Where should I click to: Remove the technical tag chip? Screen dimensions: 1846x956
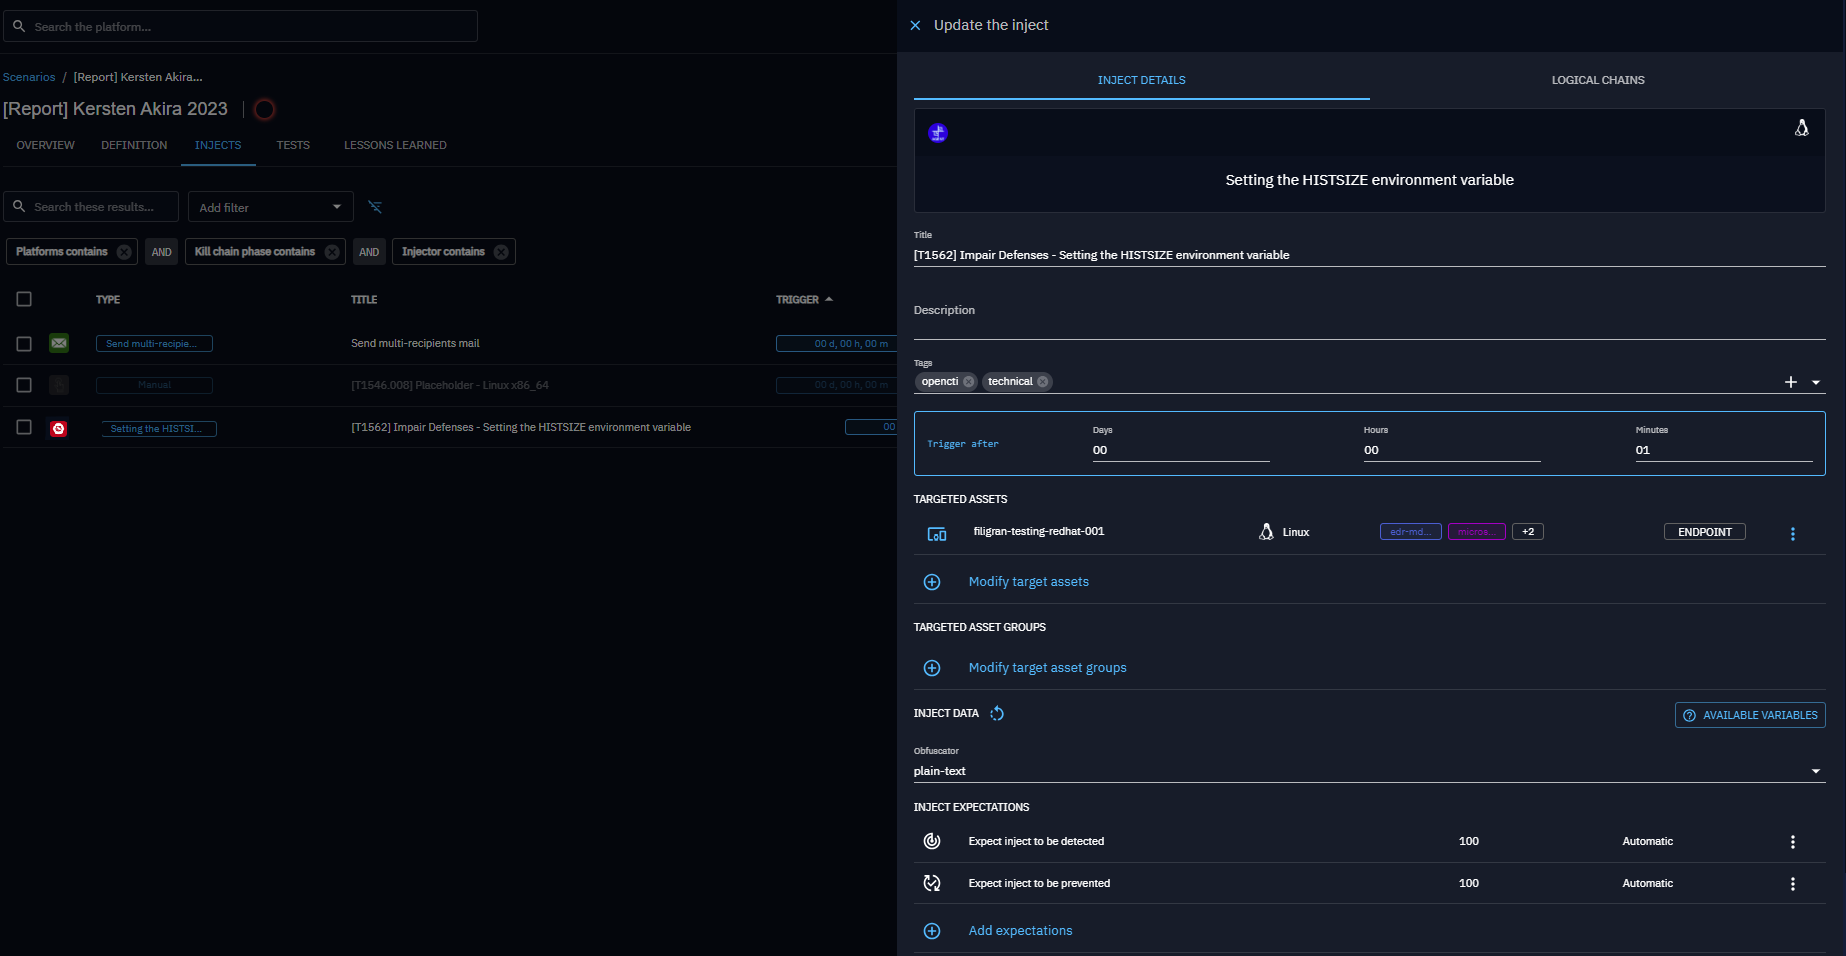1043,382
